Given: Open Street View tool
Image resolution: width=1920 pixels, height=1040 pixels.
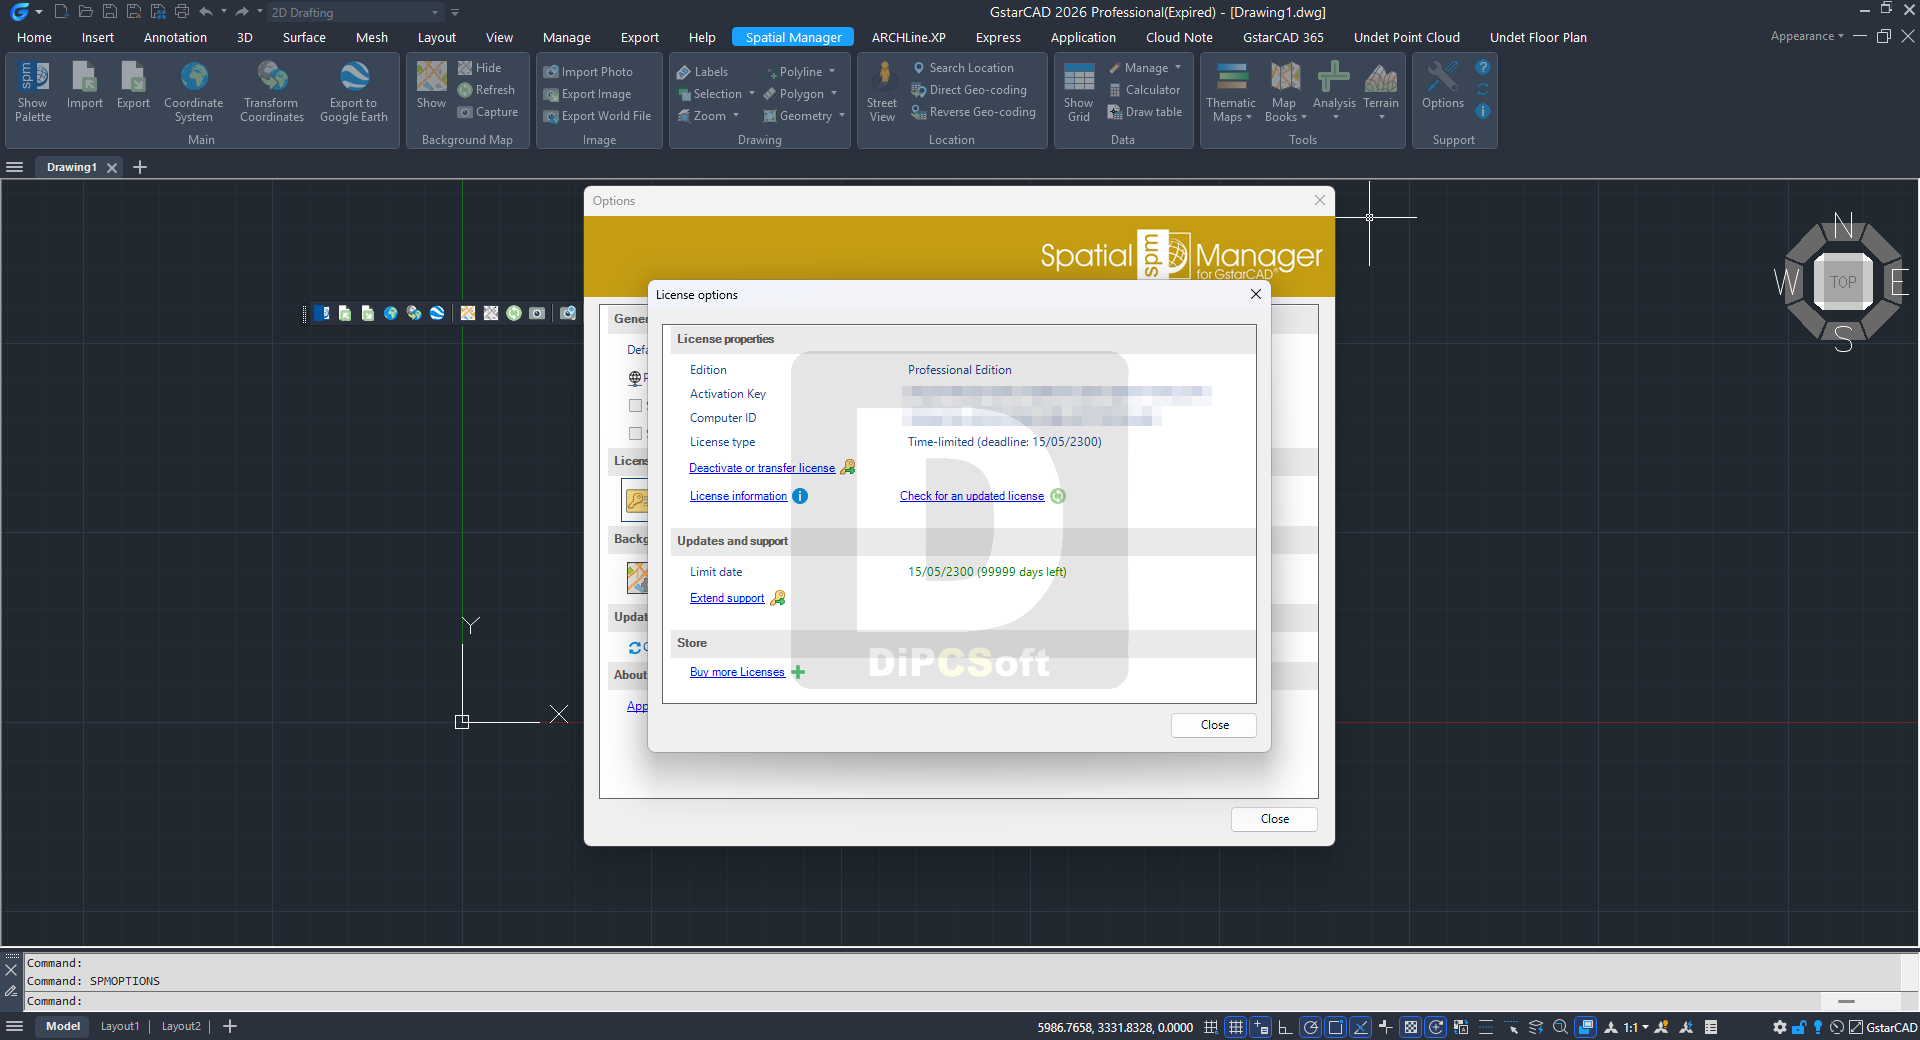Looking at the screenshot, I should pos(882,92).
